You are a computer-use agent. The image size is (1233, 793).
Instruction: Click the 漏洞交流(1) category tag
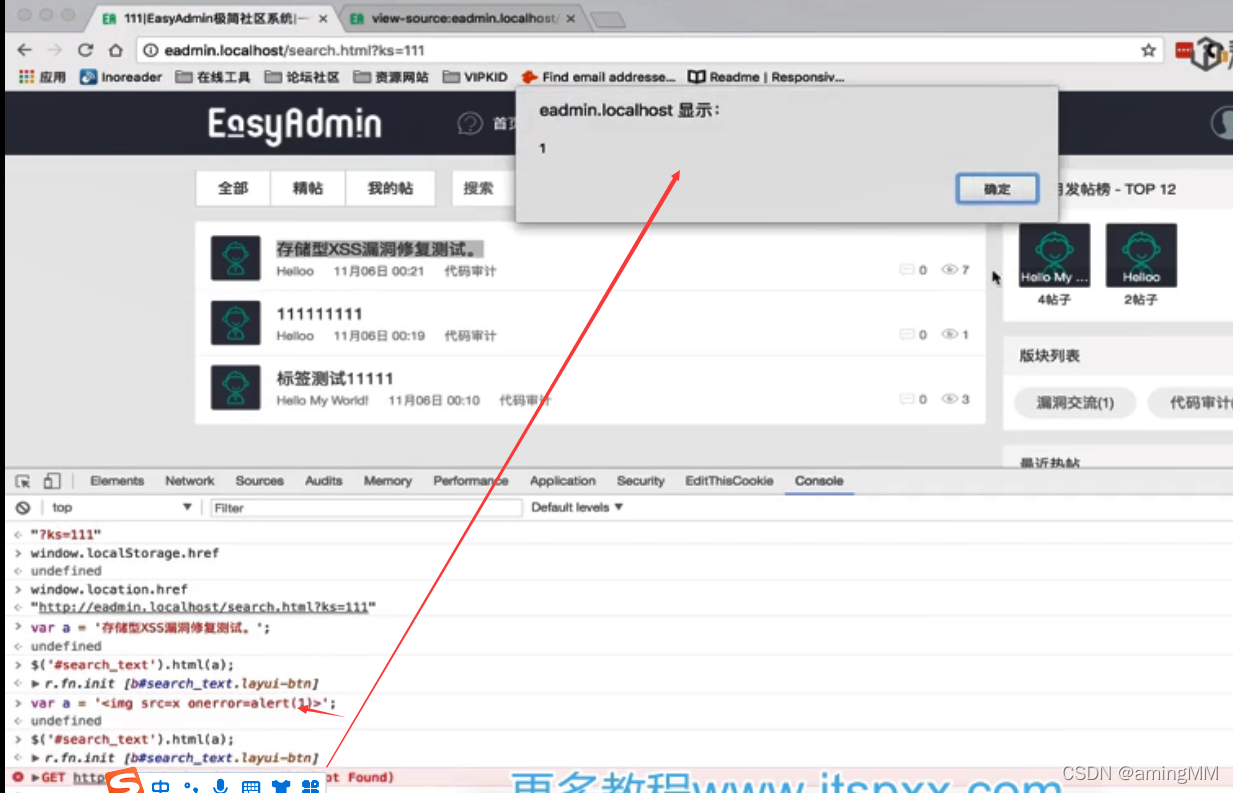pos(1075,403)
